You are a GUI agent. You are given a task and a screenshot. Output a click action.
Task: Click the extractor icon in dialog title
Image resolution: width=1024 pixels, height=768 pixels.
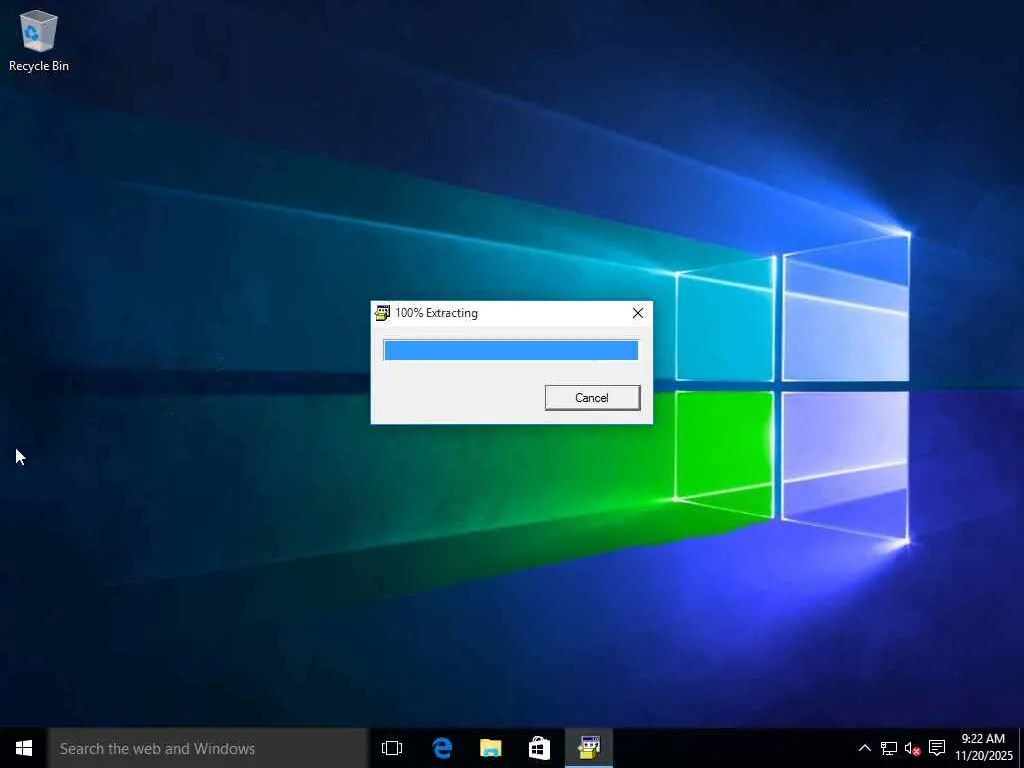pos(383,313)
